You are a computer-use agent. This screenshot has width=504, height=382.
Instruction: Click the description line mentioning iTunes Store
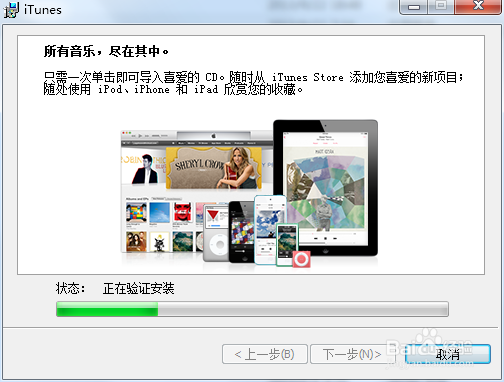[253, 77]
